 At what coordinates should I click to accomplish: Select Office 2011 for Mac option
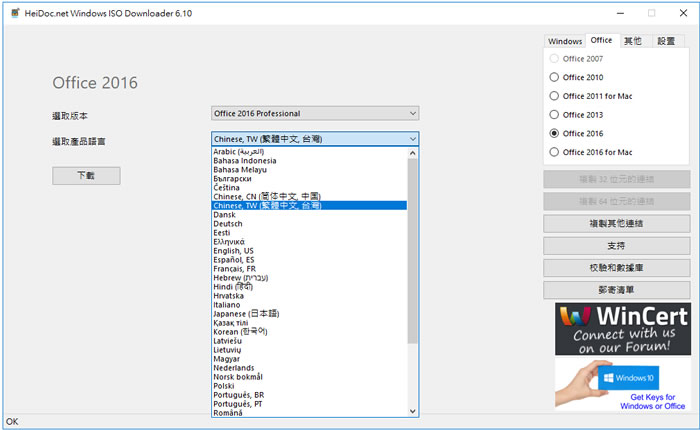[x=554, y=96]
